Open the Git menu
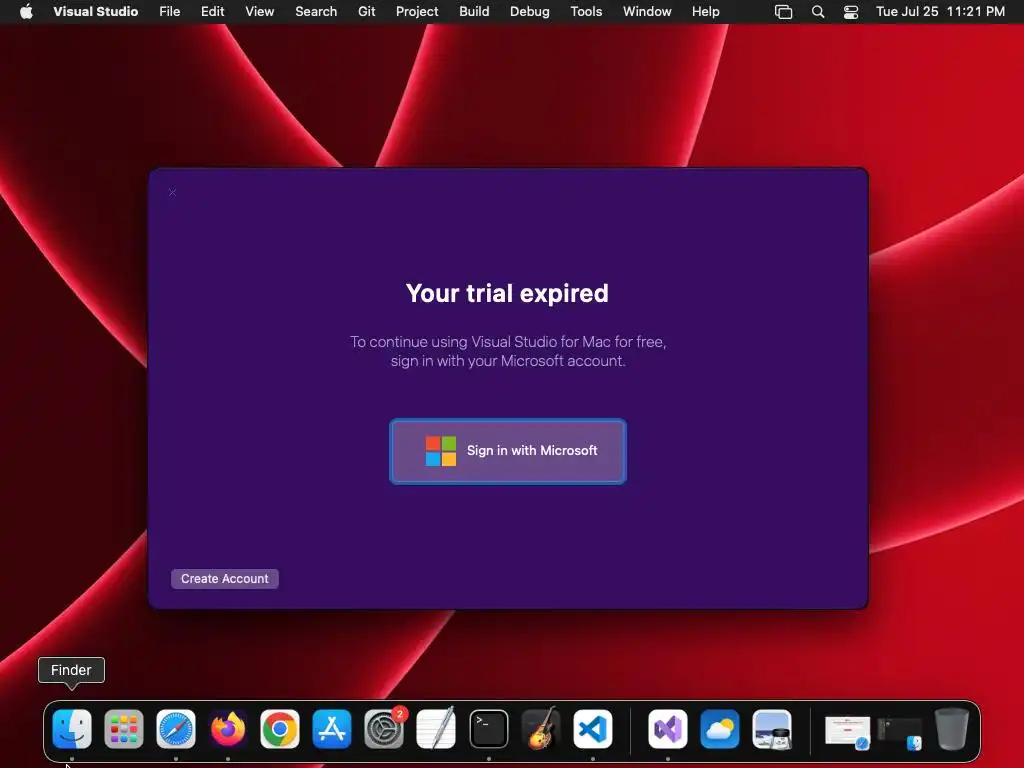Image resolution: width=1024 pixels, height=768 pixels. pyautogui.click(x=366, y=11)
